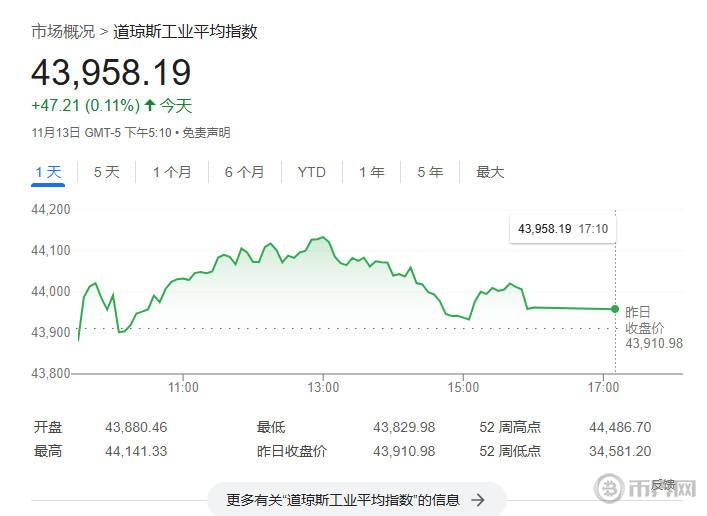Switch to the 1 年 tab
This screenshot has width=707, height=516.
(x=372, y=172)
